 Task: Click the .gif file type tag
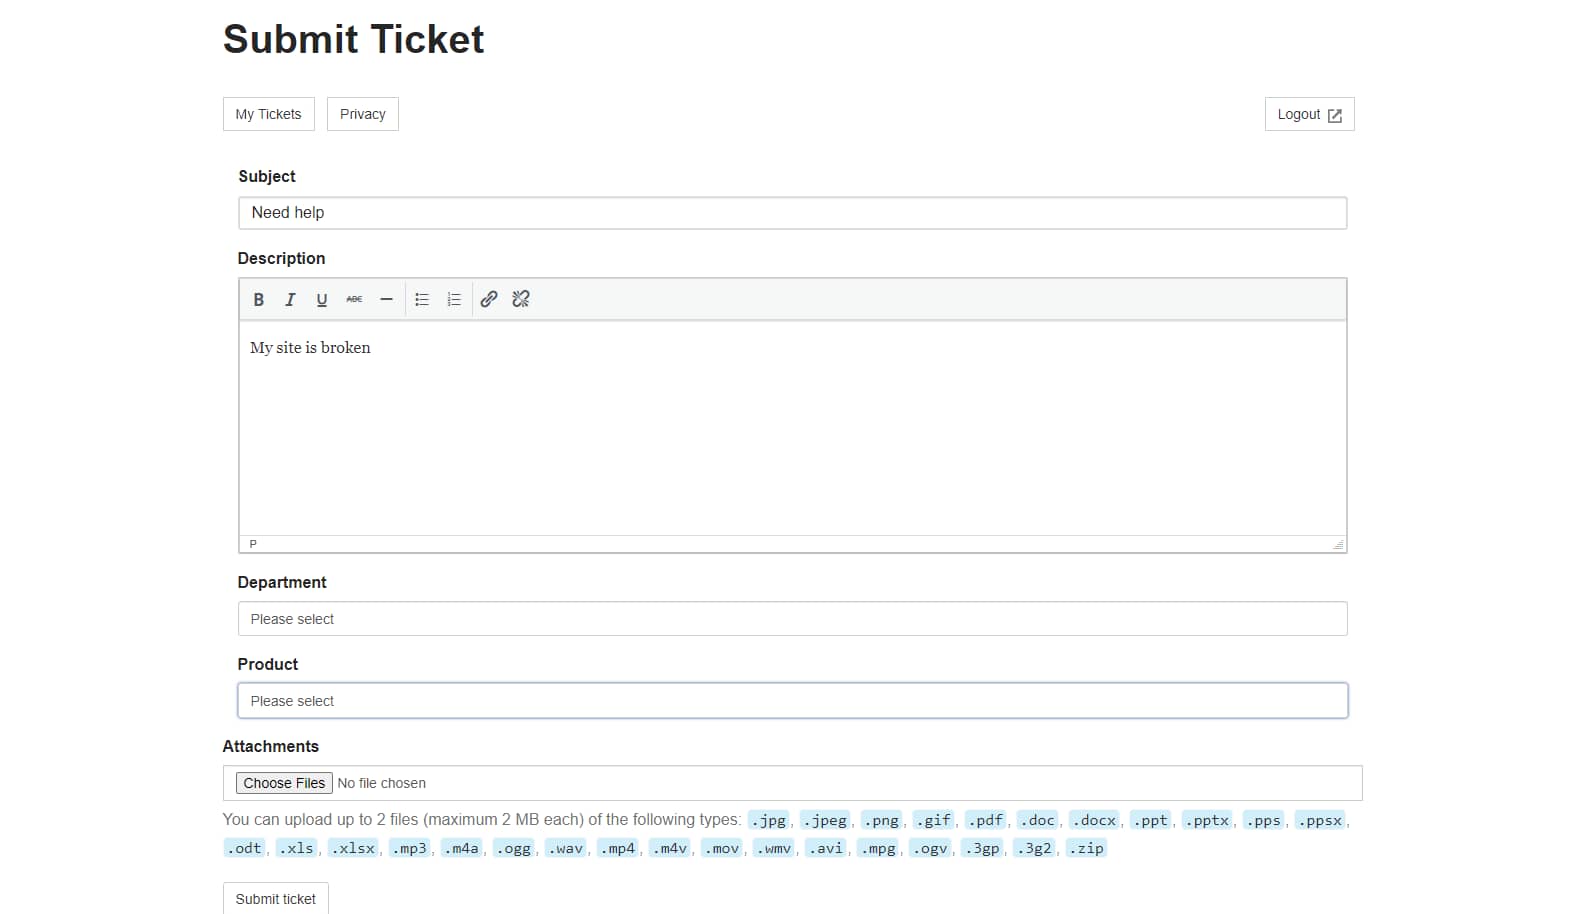coord(933,820)
